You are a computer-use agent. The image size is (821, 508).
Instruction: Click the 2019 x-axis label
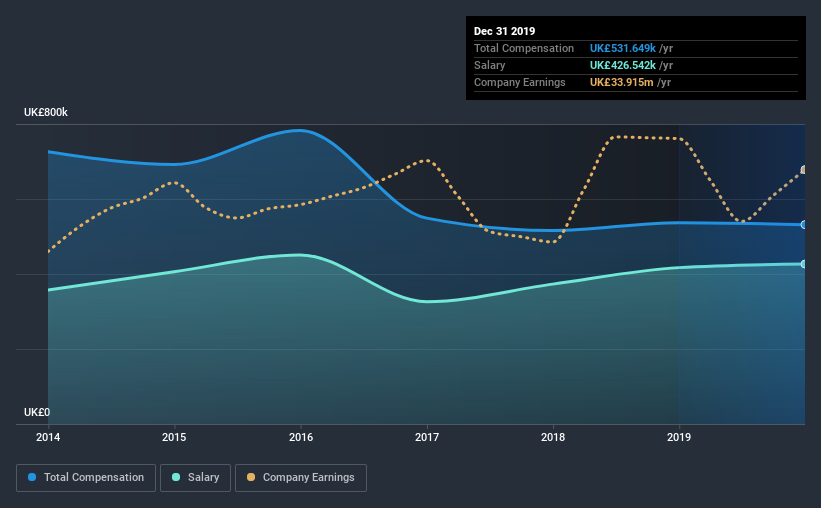click(679, 437)
